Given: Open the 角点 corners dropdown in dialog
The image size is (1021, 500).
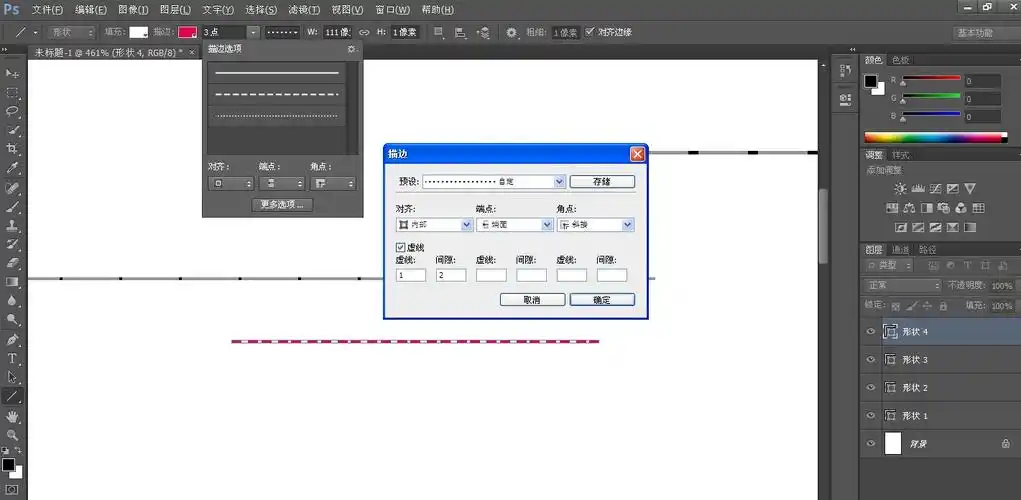Looking at the screenshot, I should (627, 225).
